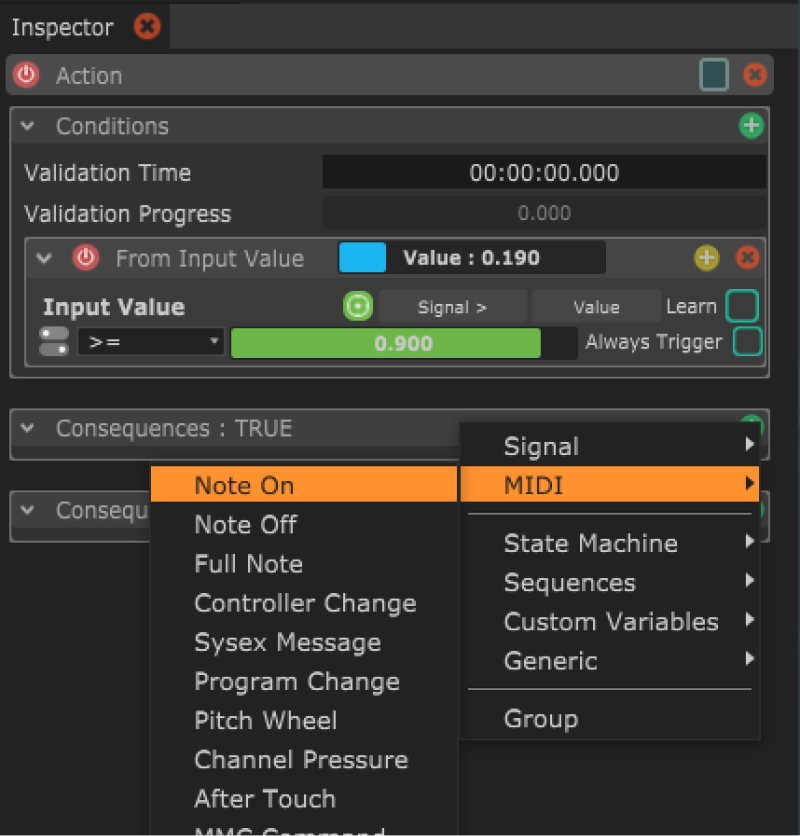Close the Inspector tab with red X
Image resolution: width=800 pixels, height=836 pixels.
[x=147, y=27]
